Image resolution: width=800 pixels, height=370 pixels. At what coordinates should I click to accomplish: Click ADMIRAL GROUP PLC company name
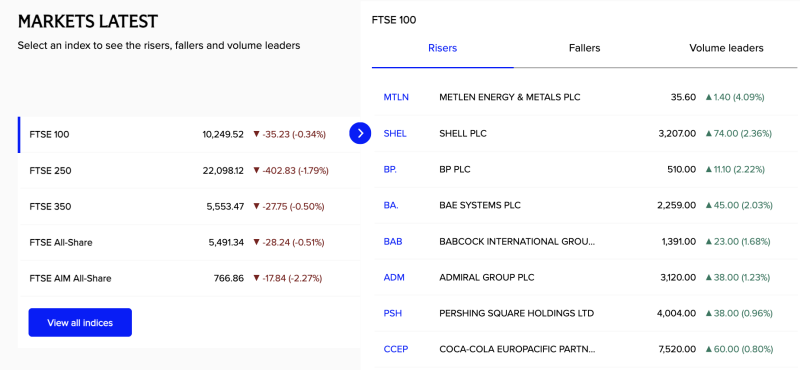click(x=487, y=278)
